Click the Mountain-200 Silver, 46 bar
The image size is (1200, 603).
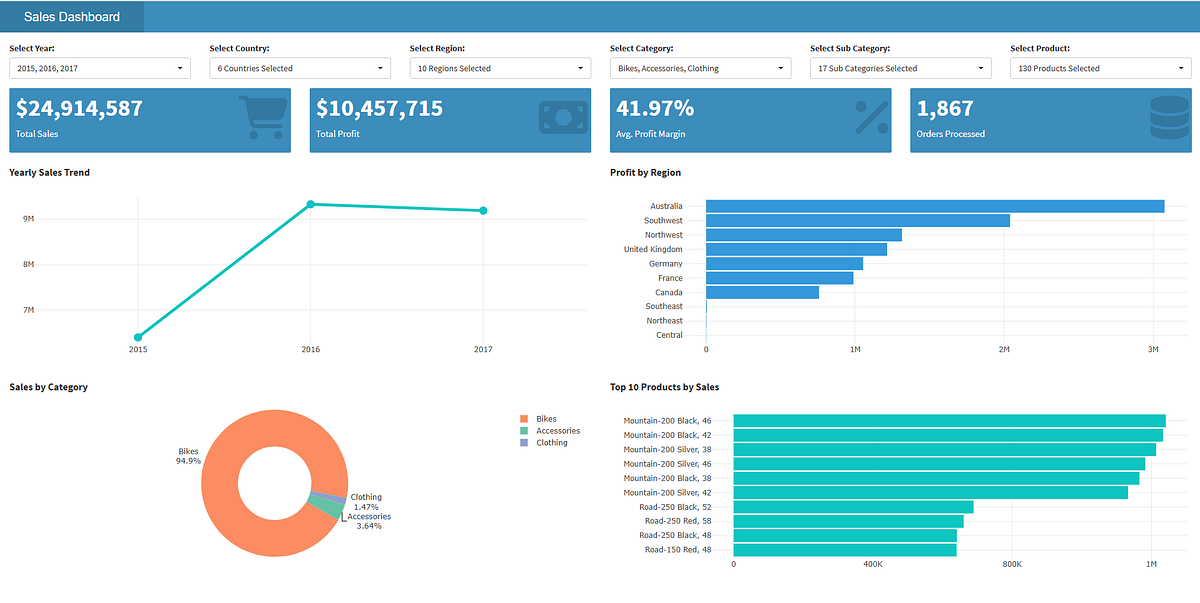coord(939,464)
